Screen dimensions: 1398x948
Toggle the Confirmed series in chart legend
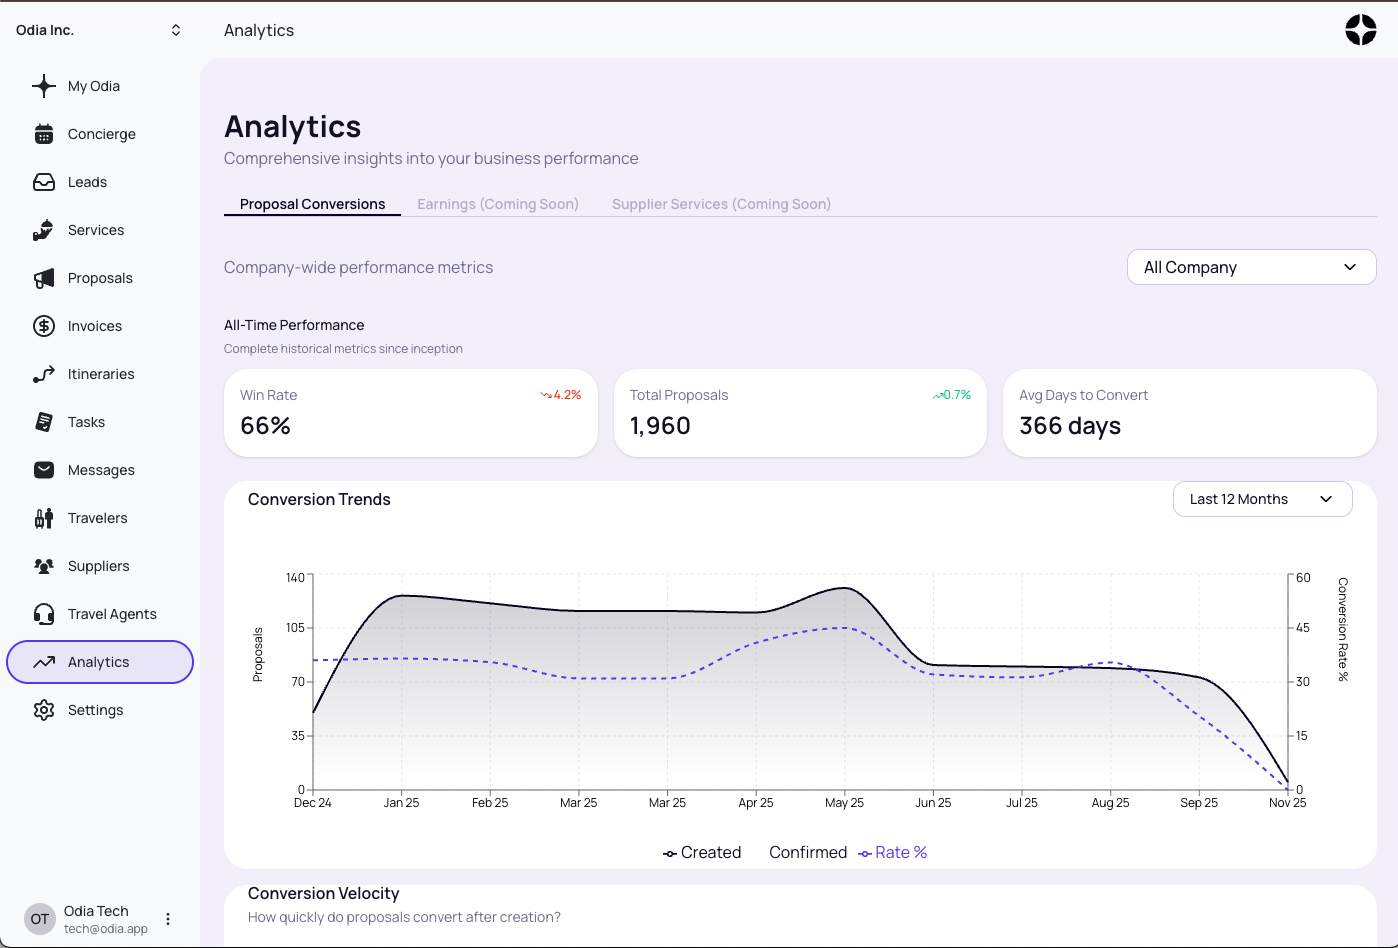pos(807,852)
